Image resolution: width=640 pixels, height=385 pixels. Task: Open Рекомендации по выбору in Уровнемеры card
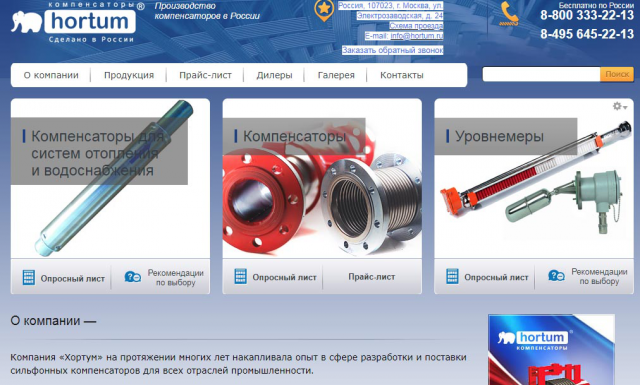click(x=599, y=276)
